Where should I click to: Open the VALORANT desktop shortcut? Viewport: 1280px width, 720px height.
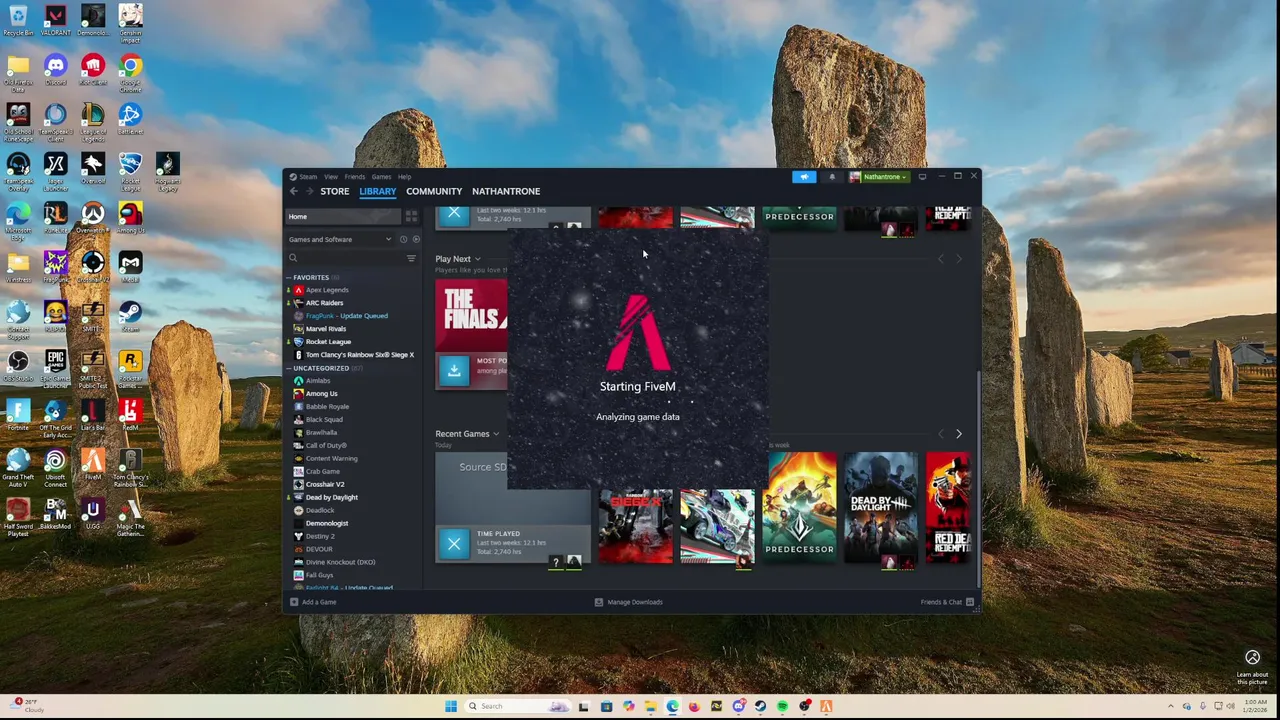(55, 21)
